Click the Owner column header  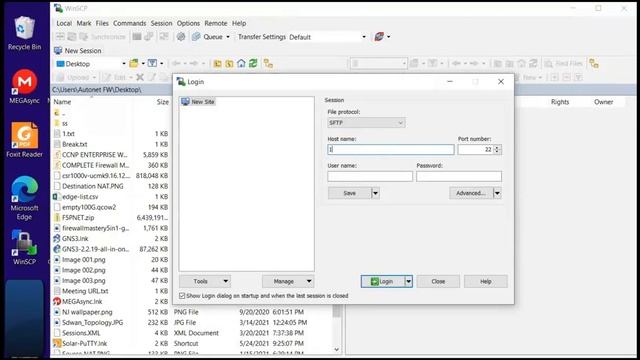coord(603,102)
